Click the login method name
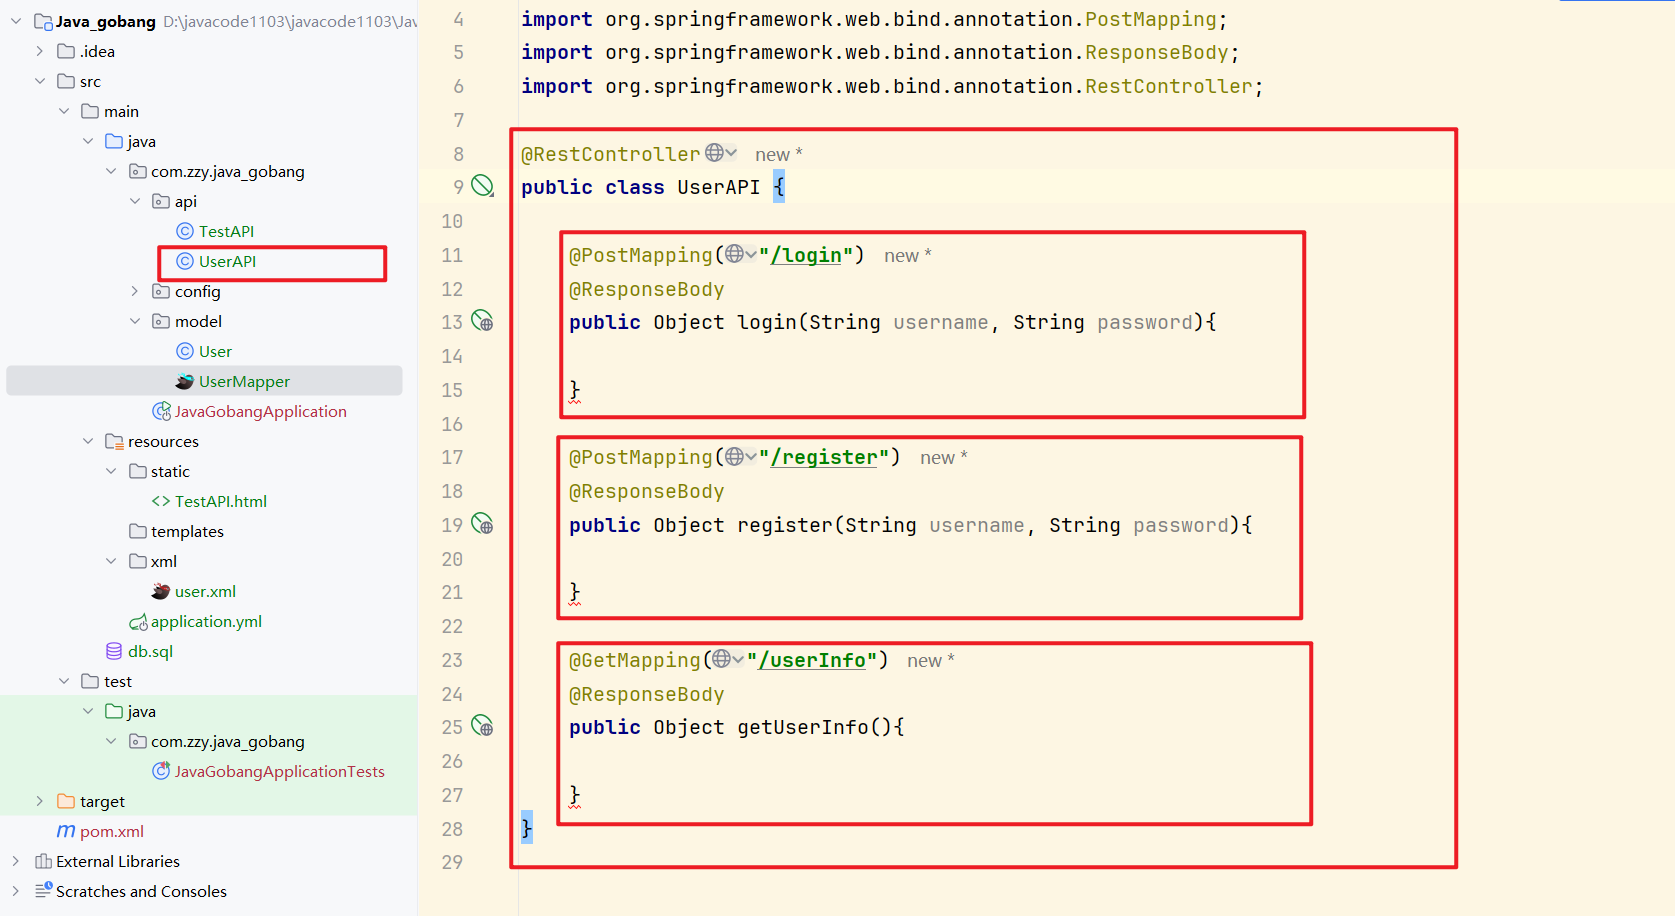Screen dimensions: 1675x916 767,322
